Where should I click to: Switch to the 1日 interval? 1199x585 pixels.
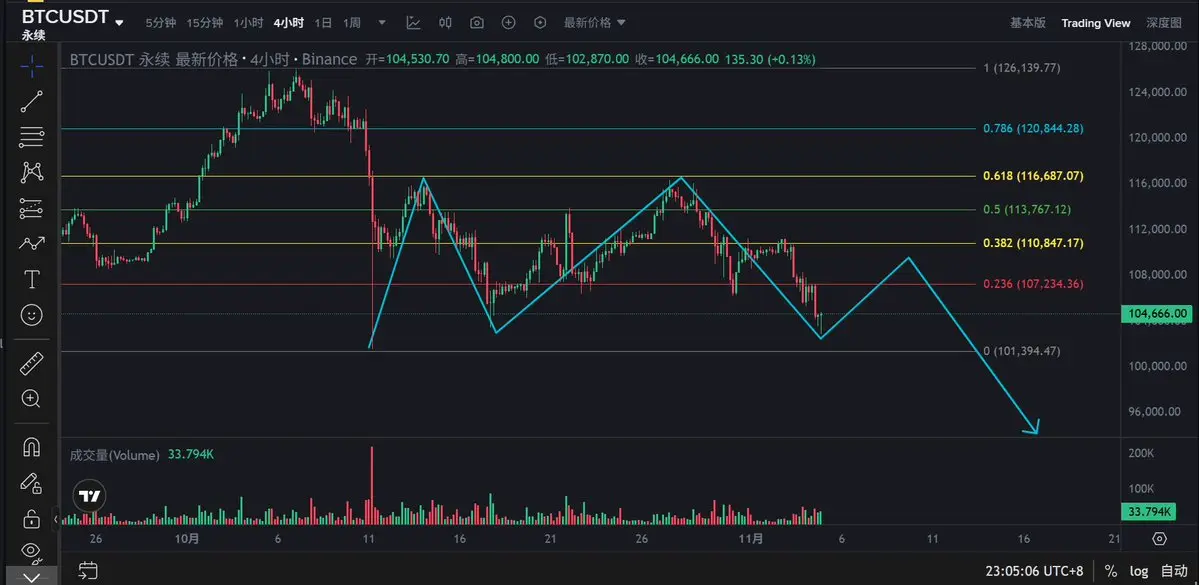coord(323,23)
